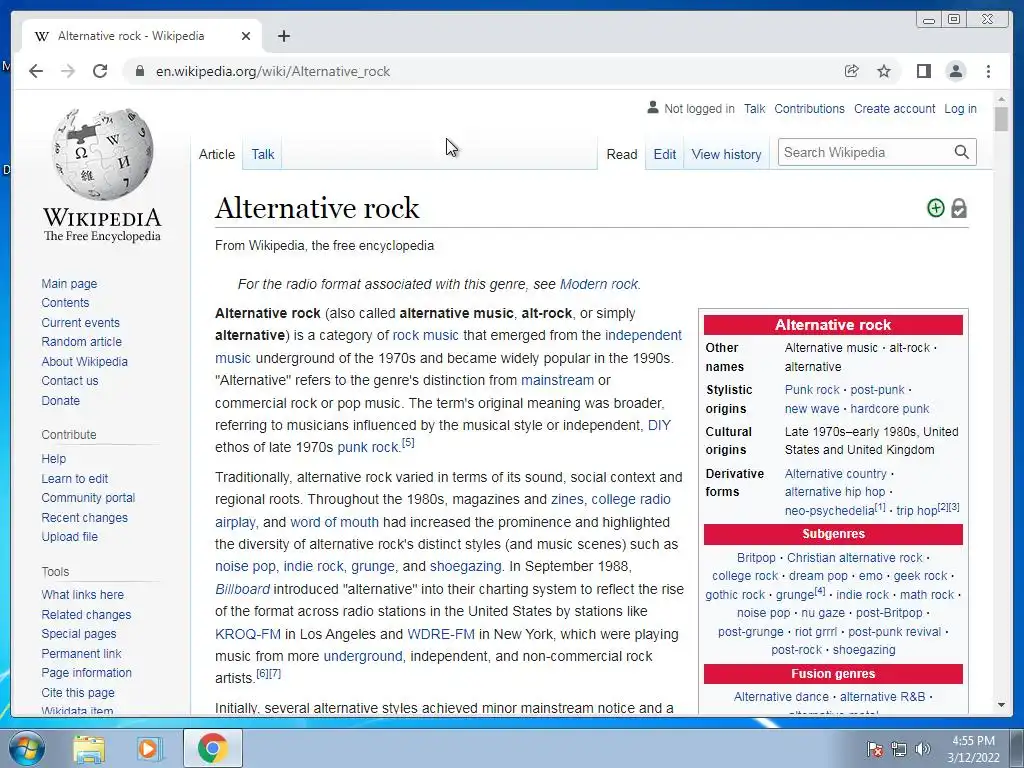
Task: Open the Create account link
Action: pos(894,108)
